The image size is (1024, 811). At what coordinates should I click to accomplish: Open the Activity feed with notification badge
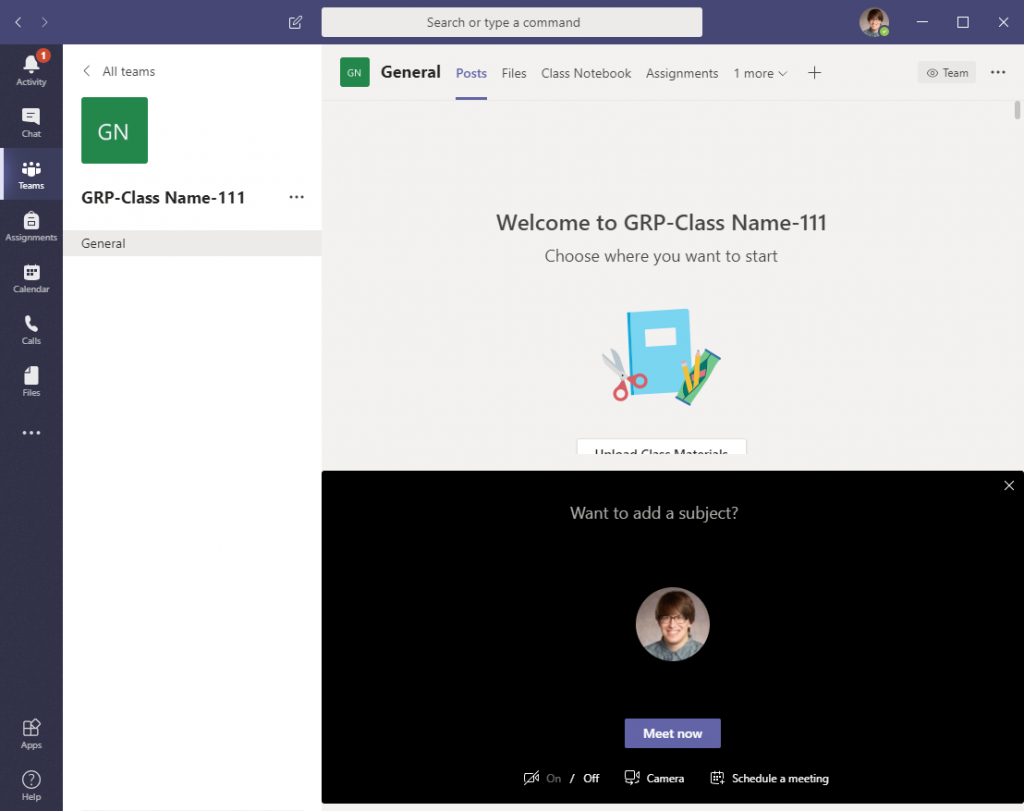pos(31,70)
